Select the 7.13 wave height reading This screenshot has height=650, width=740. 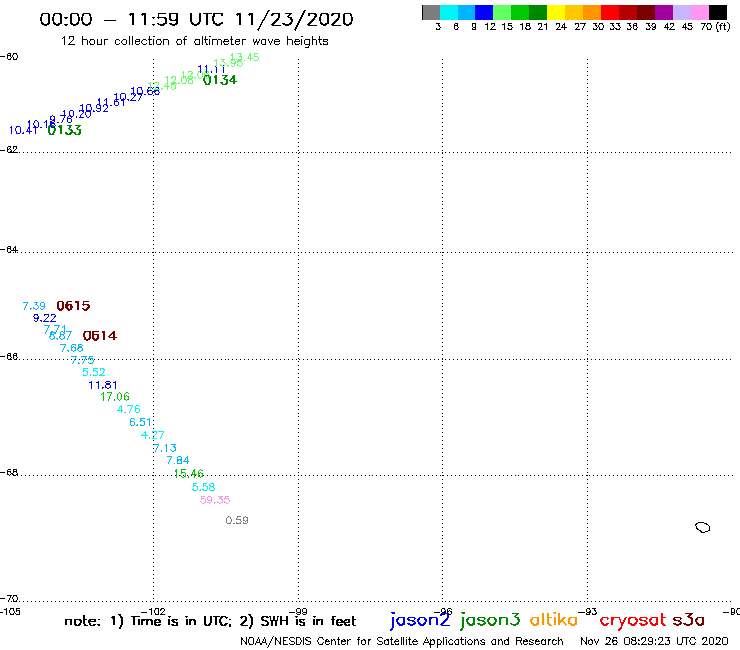[x=165, y=447]
